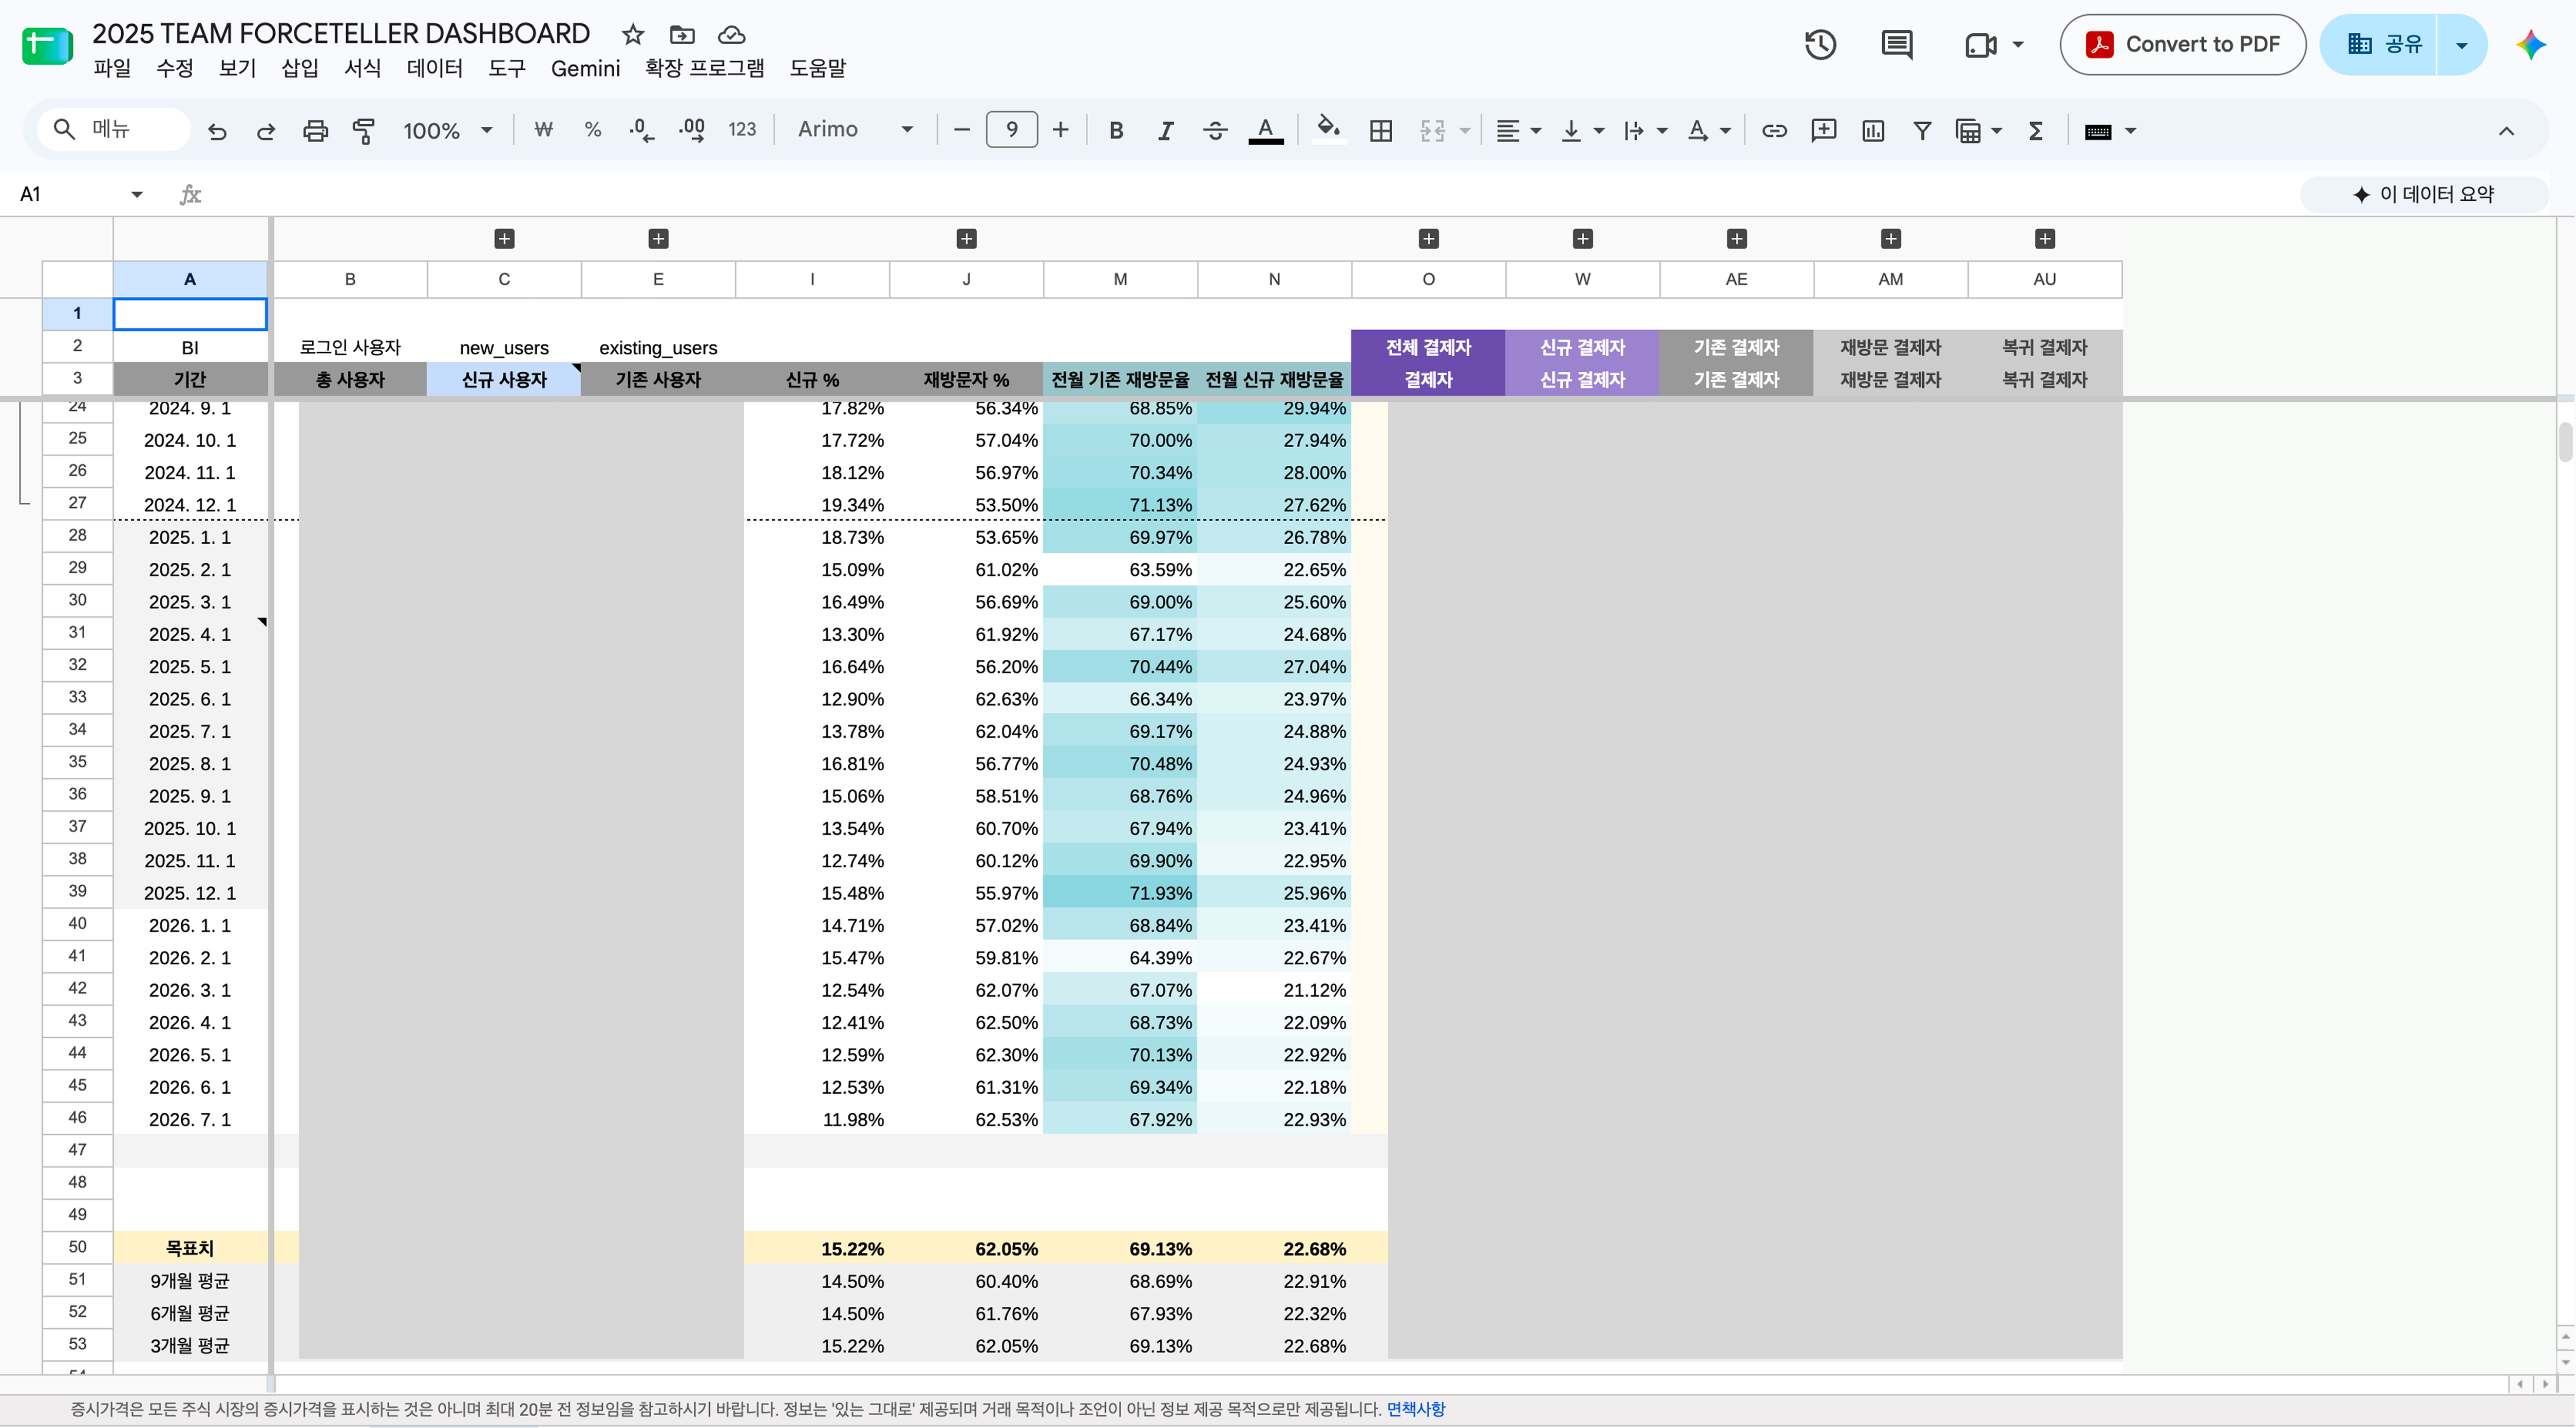Open vertical align dropdown

point(1582,130)
